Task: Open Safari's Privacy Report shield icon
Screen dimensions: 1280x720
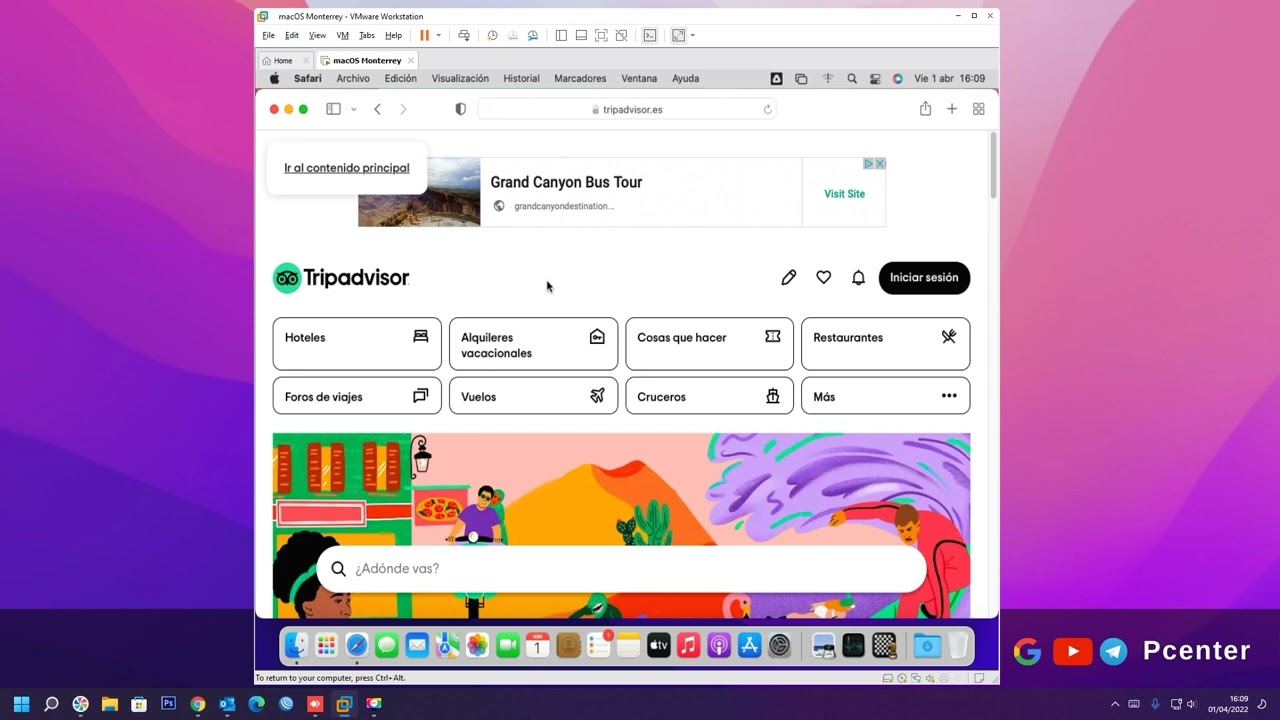Action: (460, 108)
